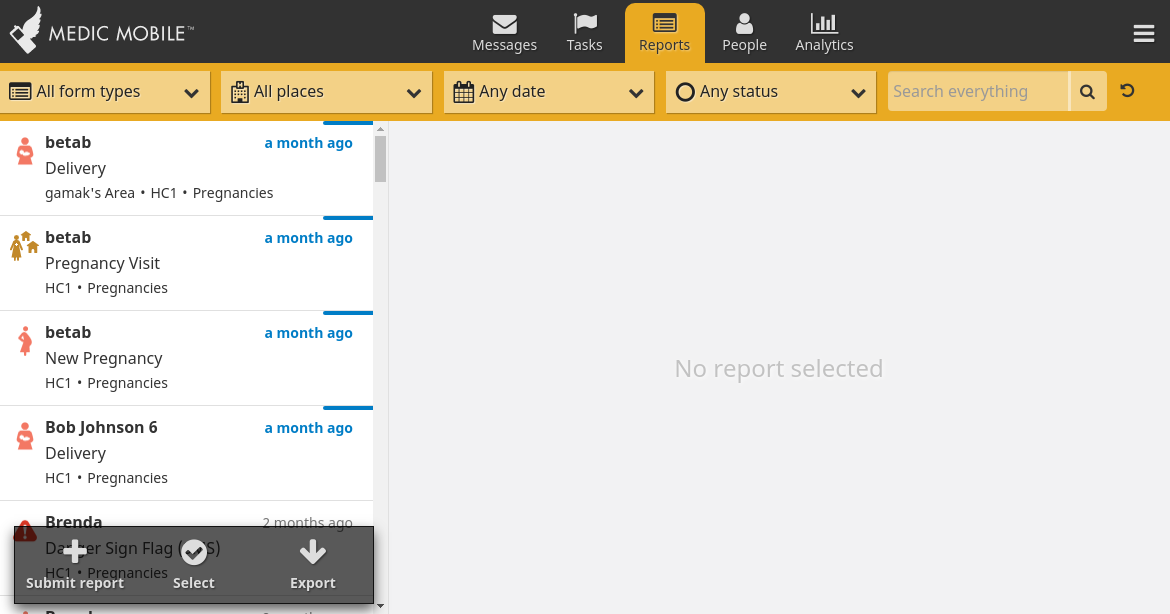Click 'a month ago' on Bob Johnson 6 row
The height and width of the screenshot is (614, 1170).
[308, 428]
